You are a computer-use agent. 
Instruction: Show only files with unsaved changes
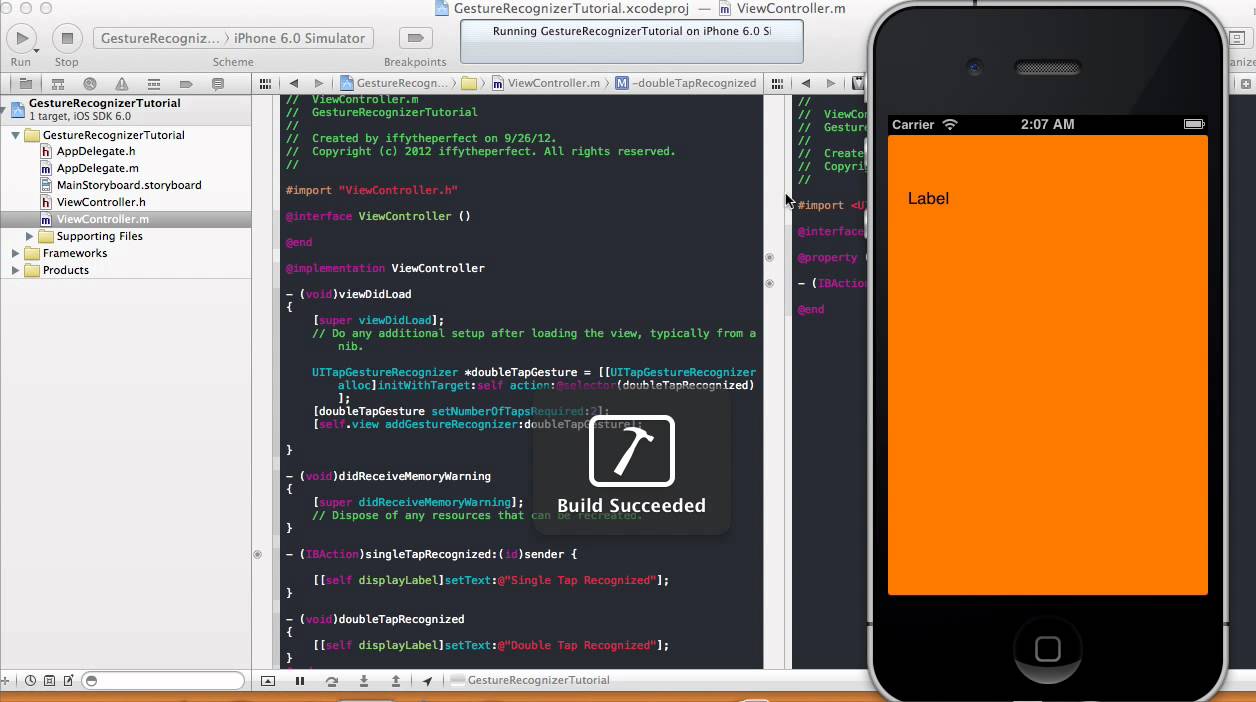69,681
